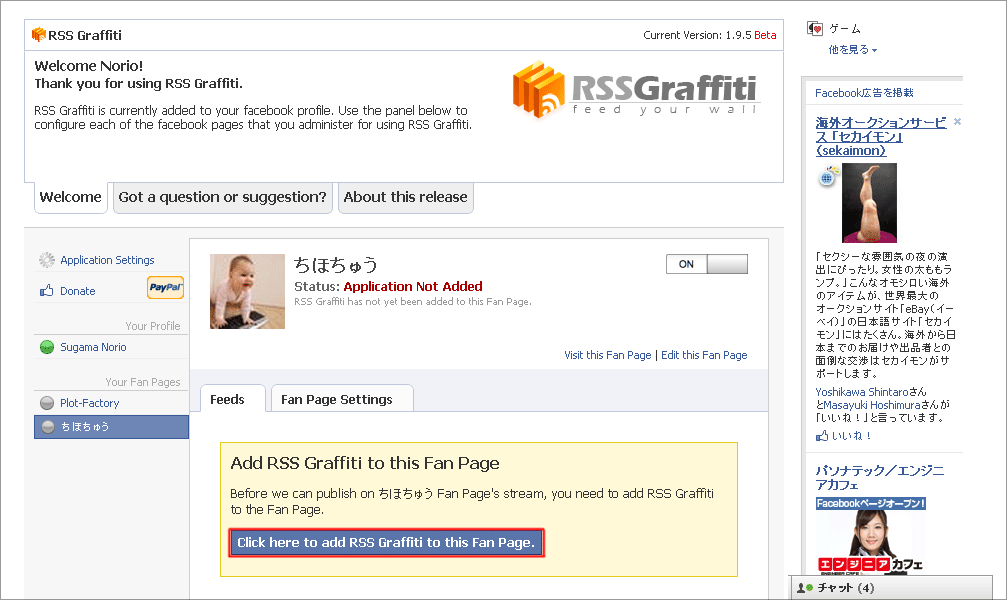Close the sekaimon ad with X
Image resolution: width=1007 pixels, height=600 pixels.
tap(957, 121)
